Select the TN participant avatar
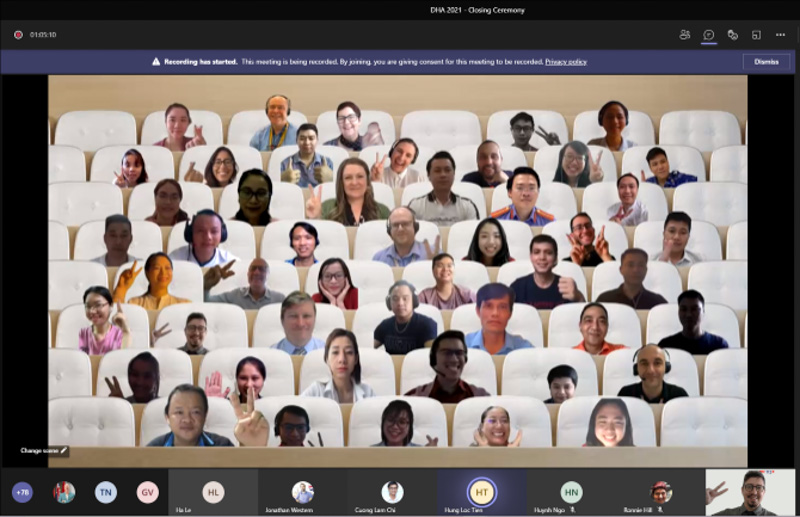800x517 pixels. click(x=106, y=493)
